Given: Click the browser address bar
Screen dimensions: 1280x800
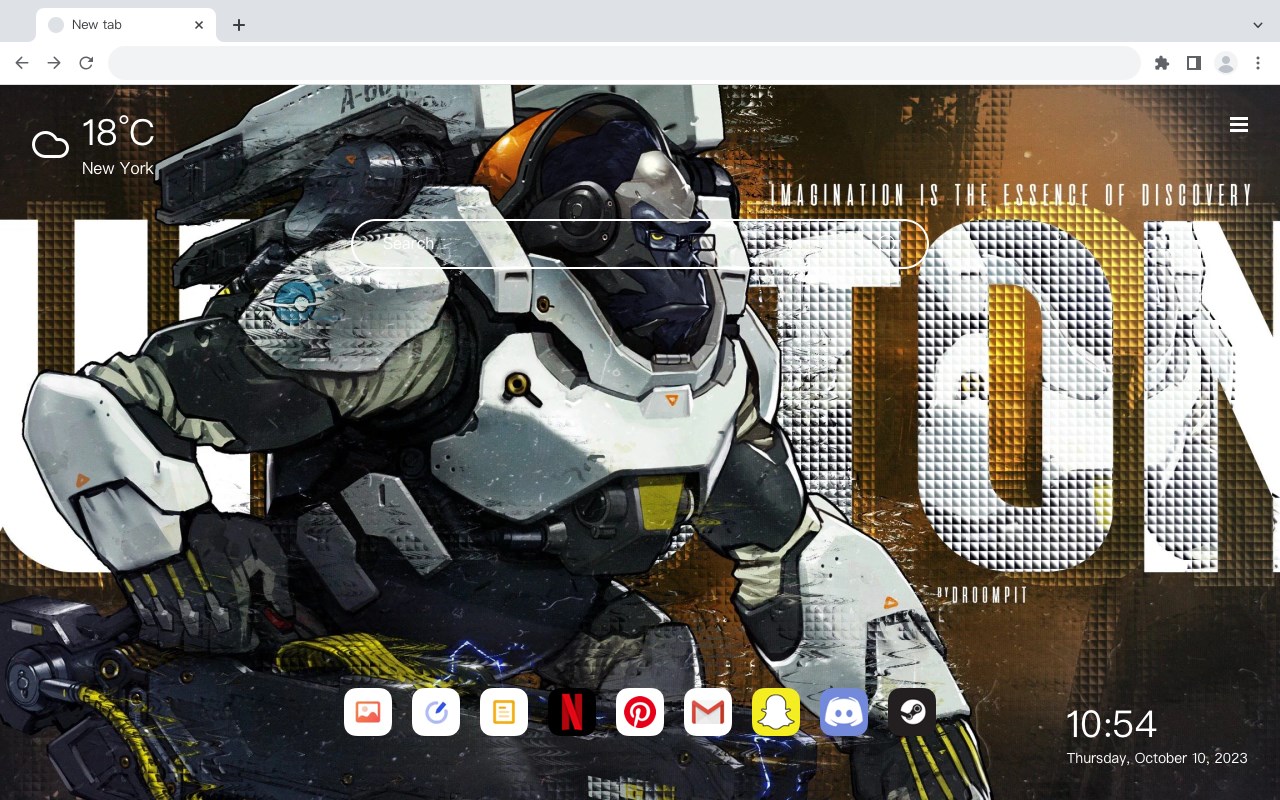Looking at the screenshot, I should click(624, 63).
